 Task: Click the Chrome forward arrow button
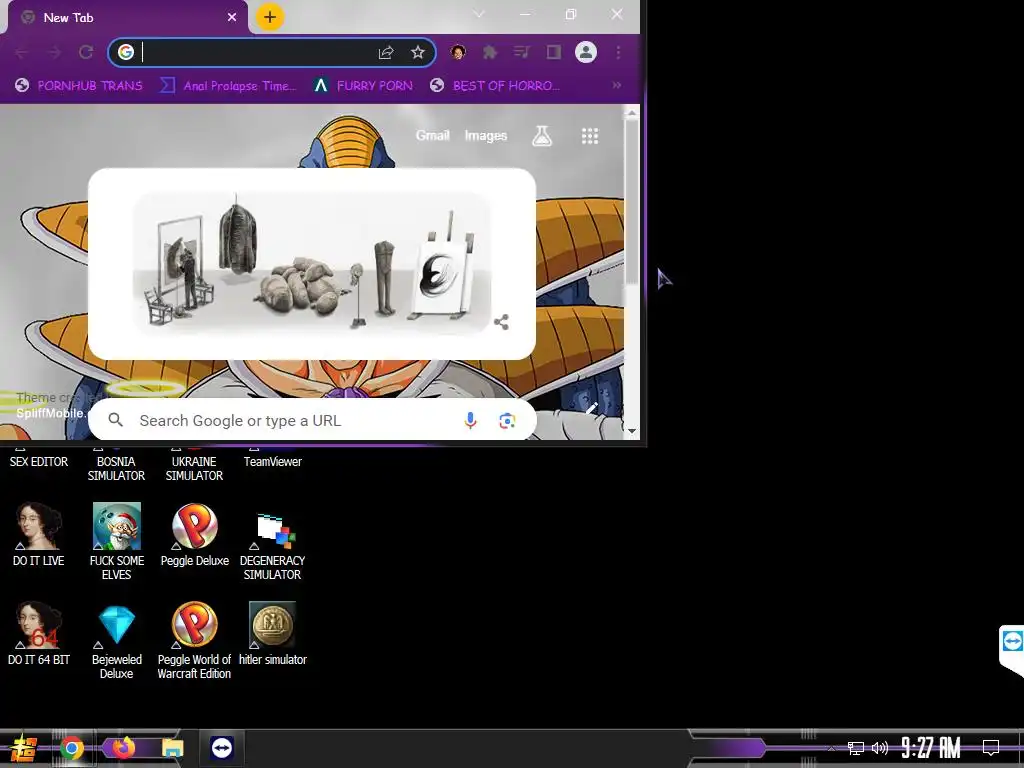pos(54,52)
